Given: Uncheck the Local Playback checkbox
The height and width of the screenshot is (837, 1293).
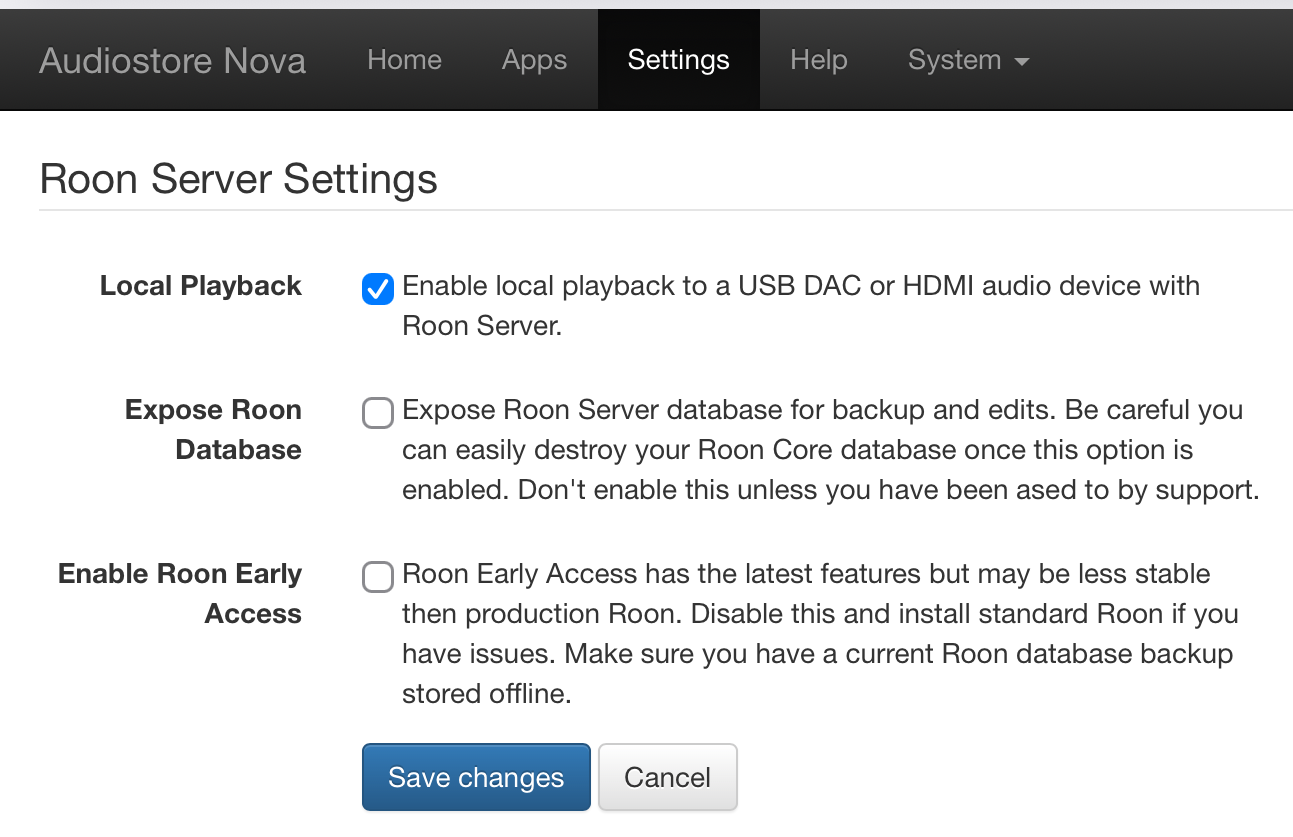Looking at the screenshot, I should (x=377, y=289).
